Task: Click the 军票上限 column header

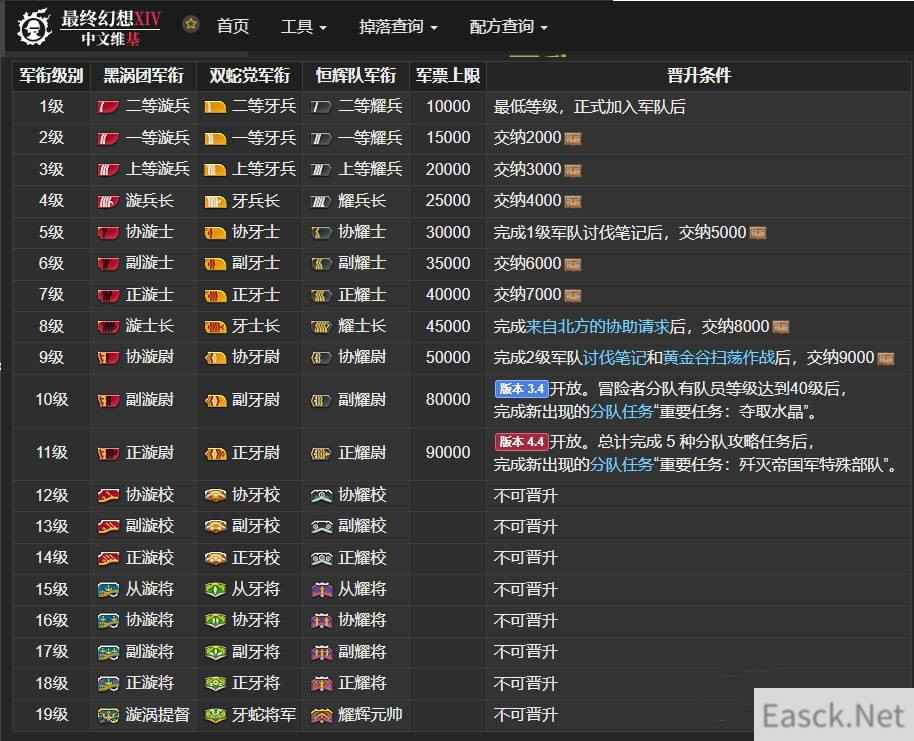Action: [448, 76]
